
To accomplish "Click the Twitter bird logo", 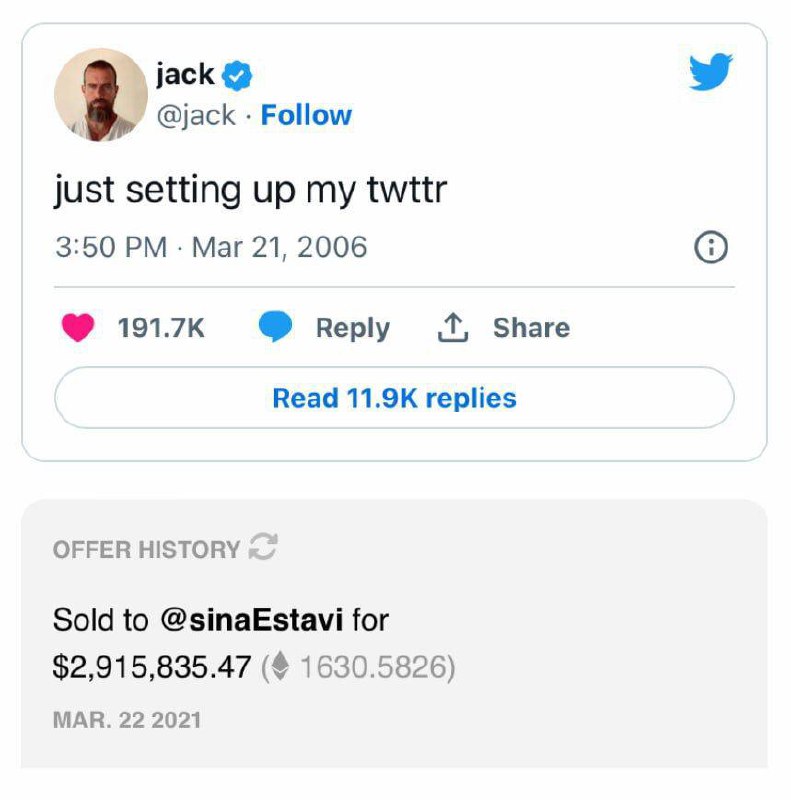I will (x=711, y=72).
